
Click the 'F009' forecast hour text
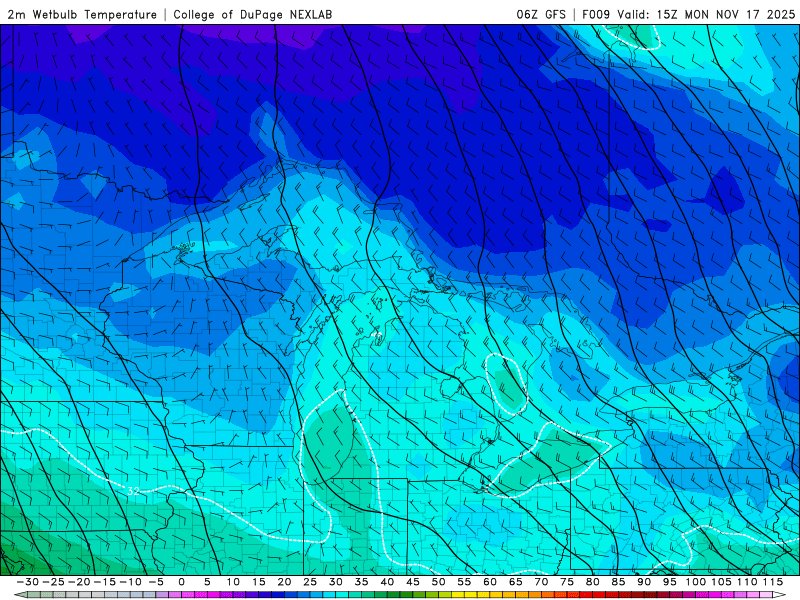tap(595, 15)
